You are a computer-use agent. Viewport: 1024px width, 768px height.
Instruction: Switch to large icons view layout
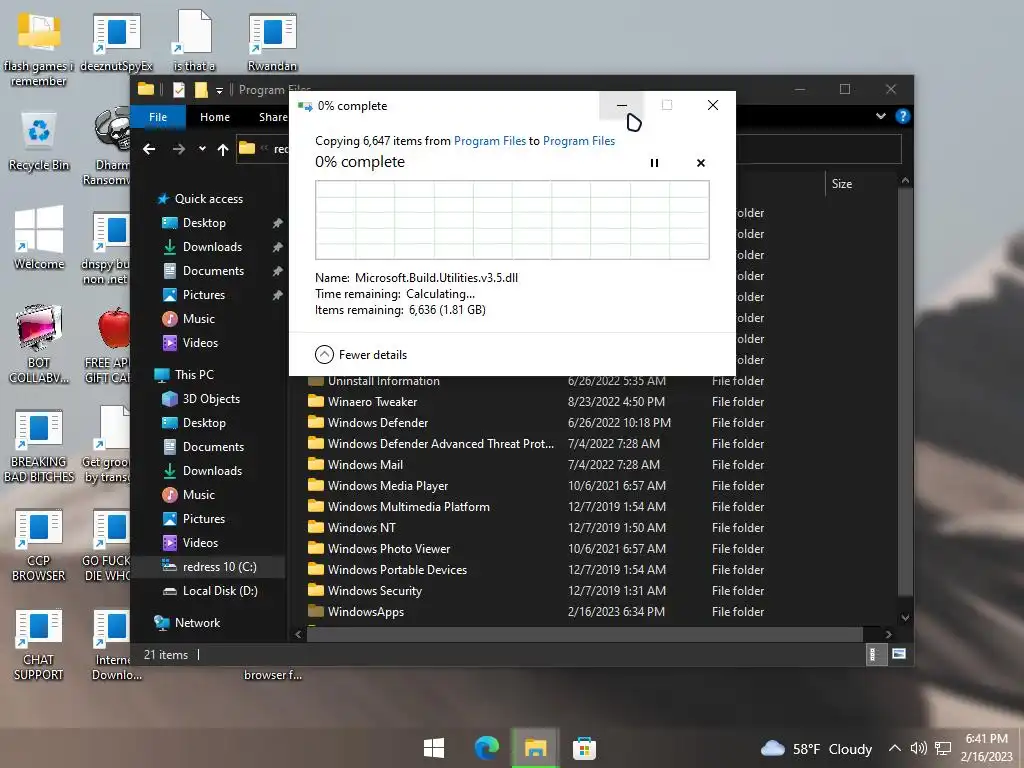tap(899, 654)
